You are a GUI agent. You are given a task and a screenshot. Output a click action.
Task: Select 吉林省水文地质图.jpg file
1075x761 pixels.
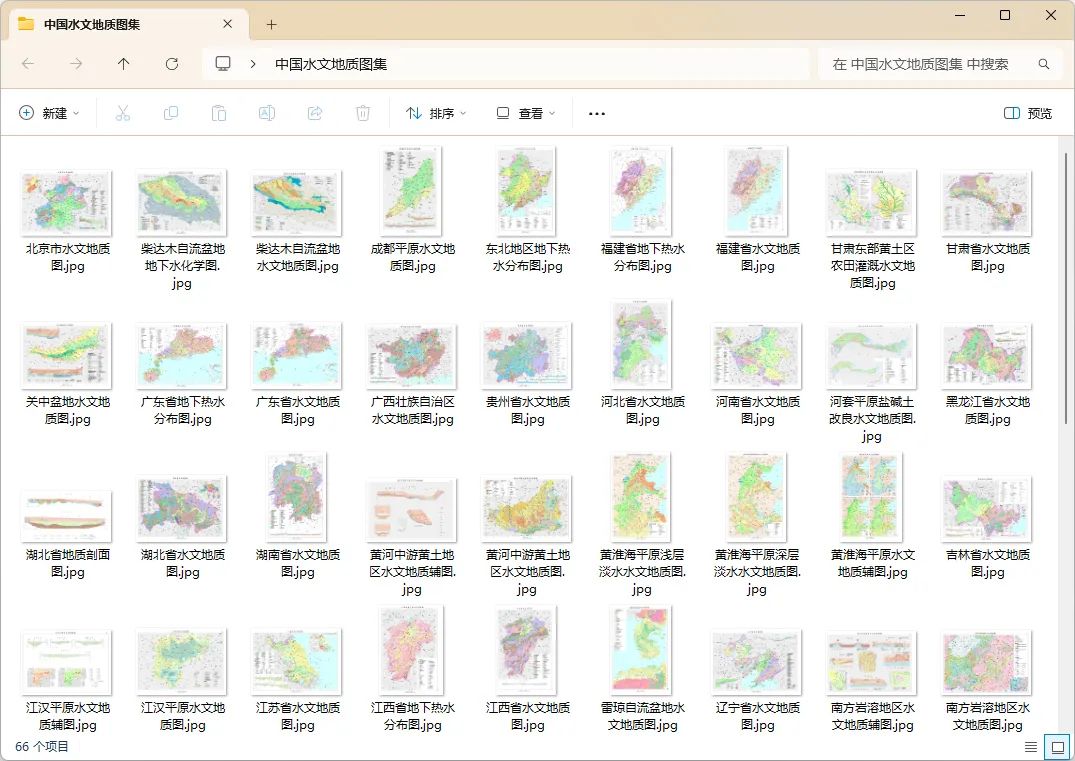987,527
